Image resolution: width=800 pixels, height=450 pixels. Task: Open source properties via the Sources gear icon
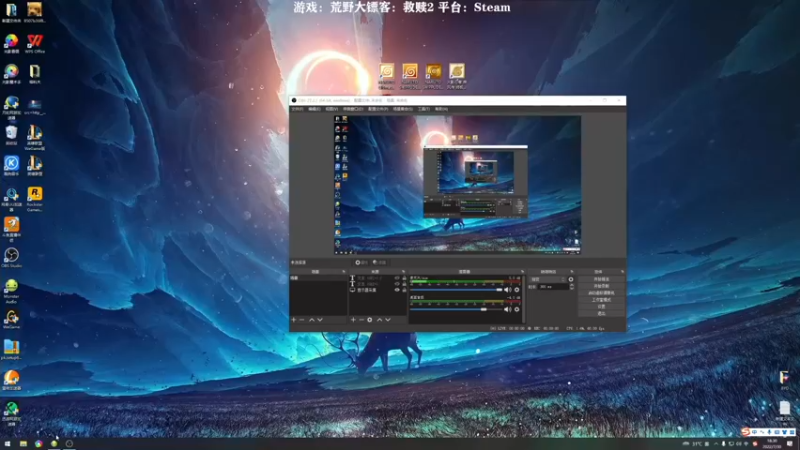coord(370,320)
